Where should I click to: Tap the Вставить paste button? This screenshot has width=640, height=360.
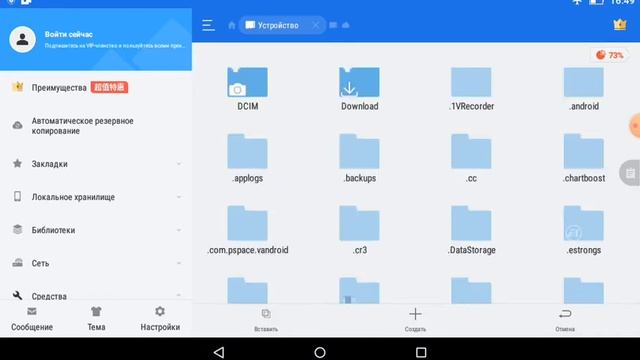coord(266,320)
